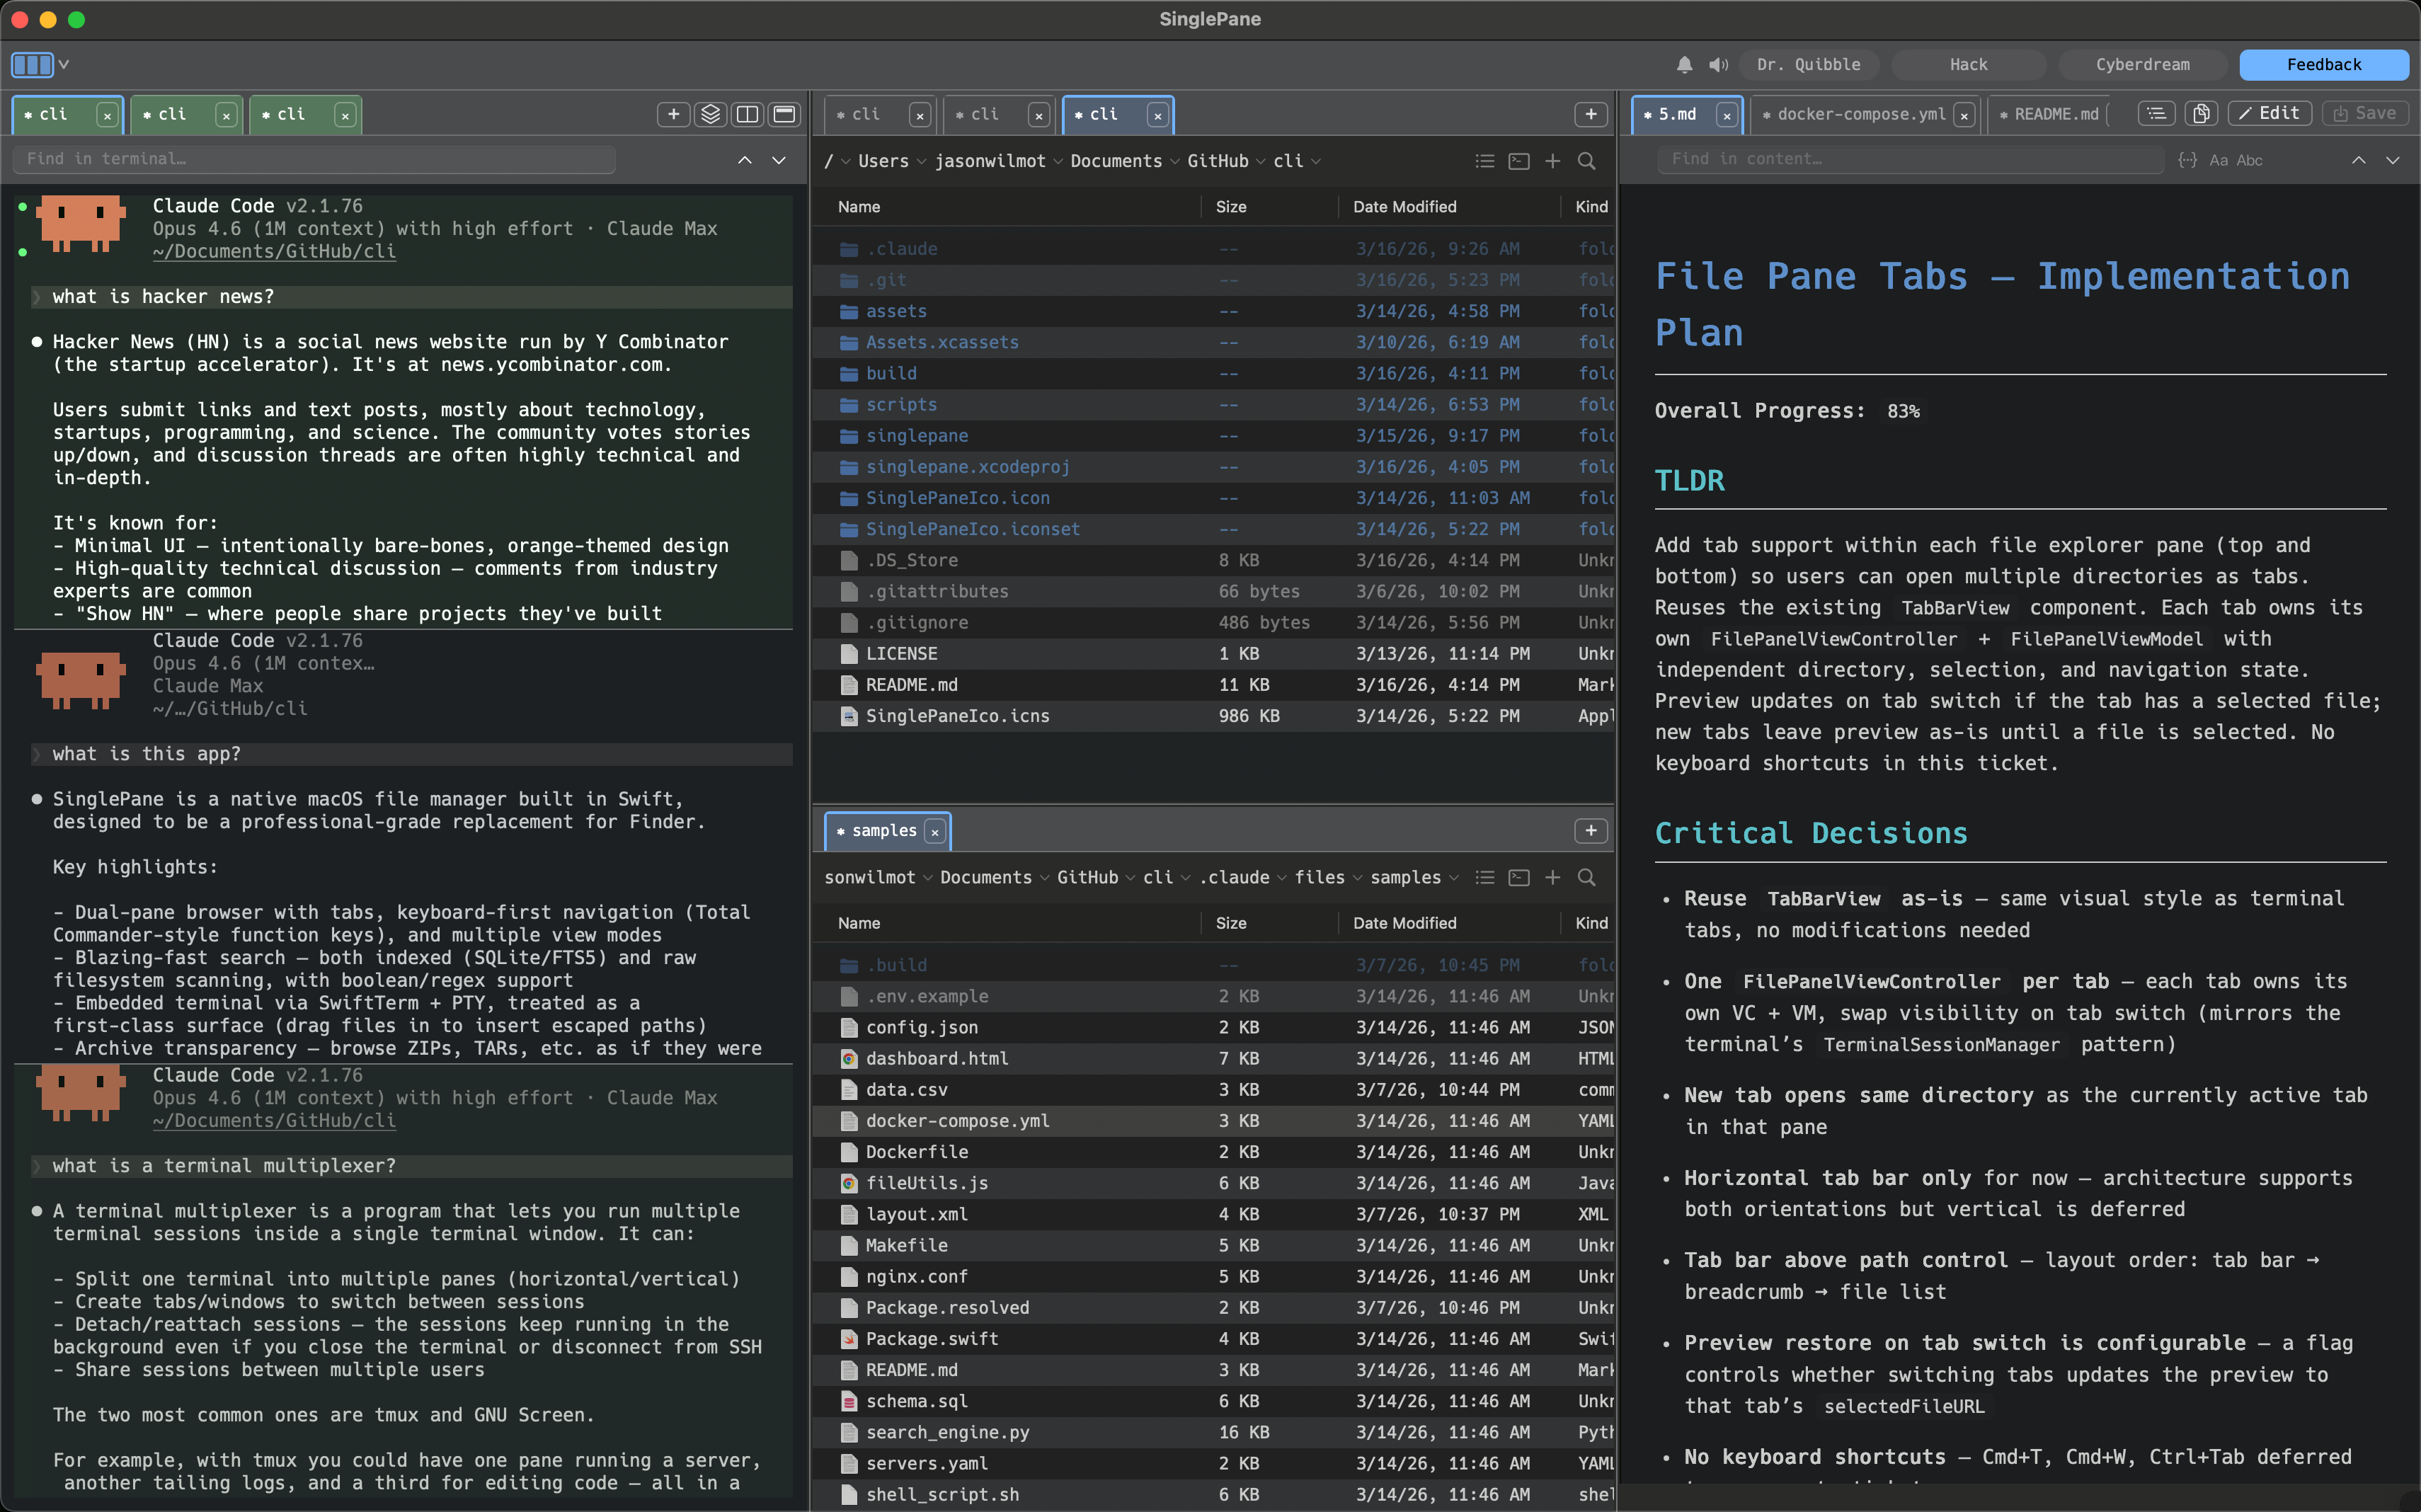Close the samples tab

click(x=934, y=832)
